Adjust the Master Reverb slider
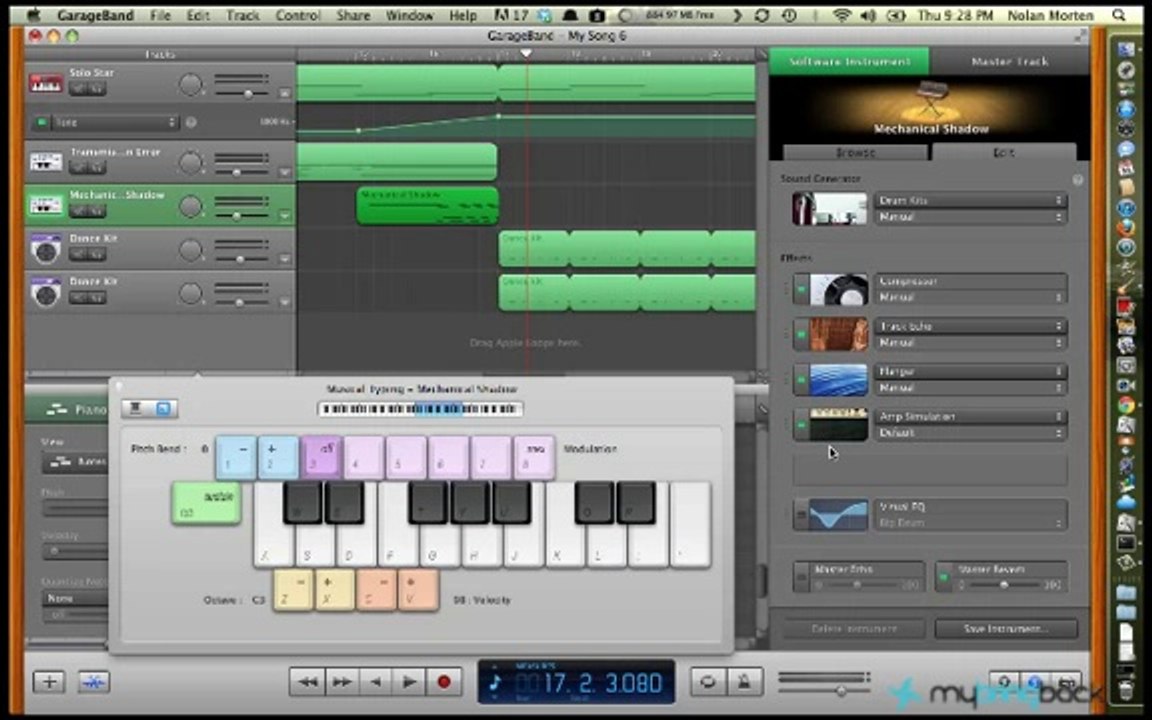This screenshot has height=720, width=1152. point(1002,585)
